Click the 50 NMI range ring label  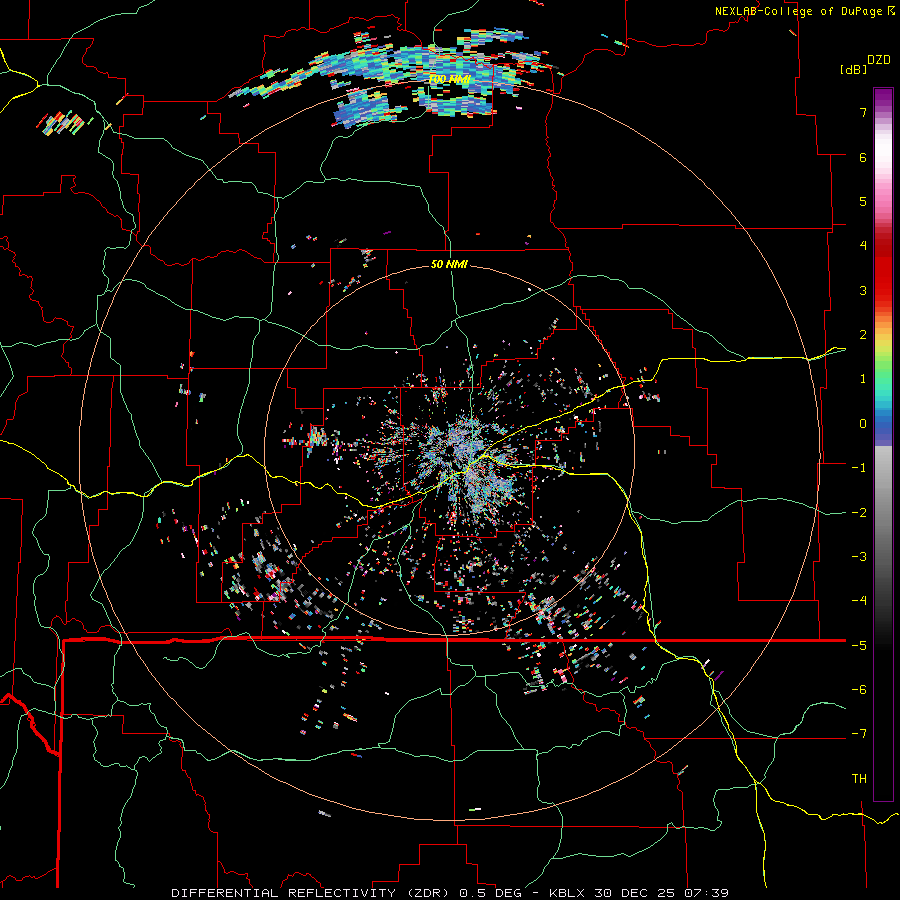(449, 265)
